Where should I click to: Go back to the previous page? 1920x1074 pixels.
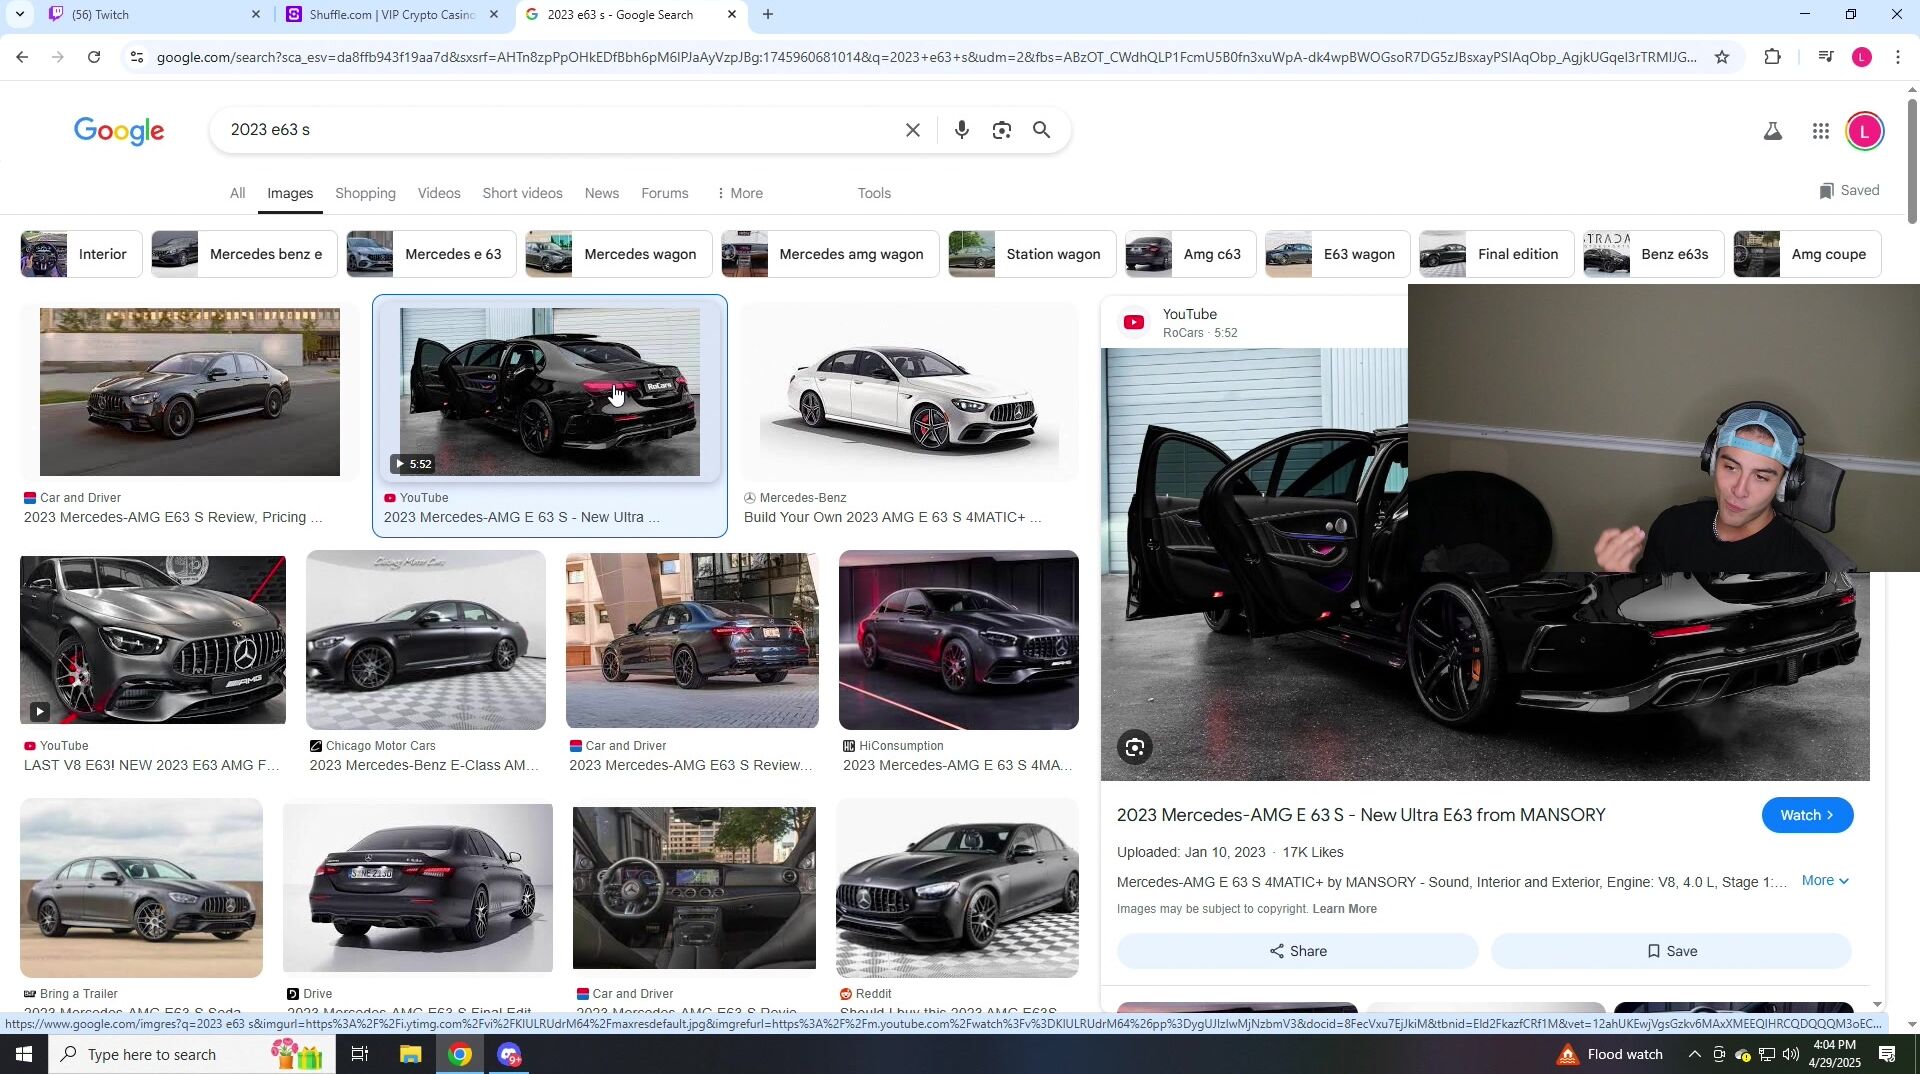[22, 57]
